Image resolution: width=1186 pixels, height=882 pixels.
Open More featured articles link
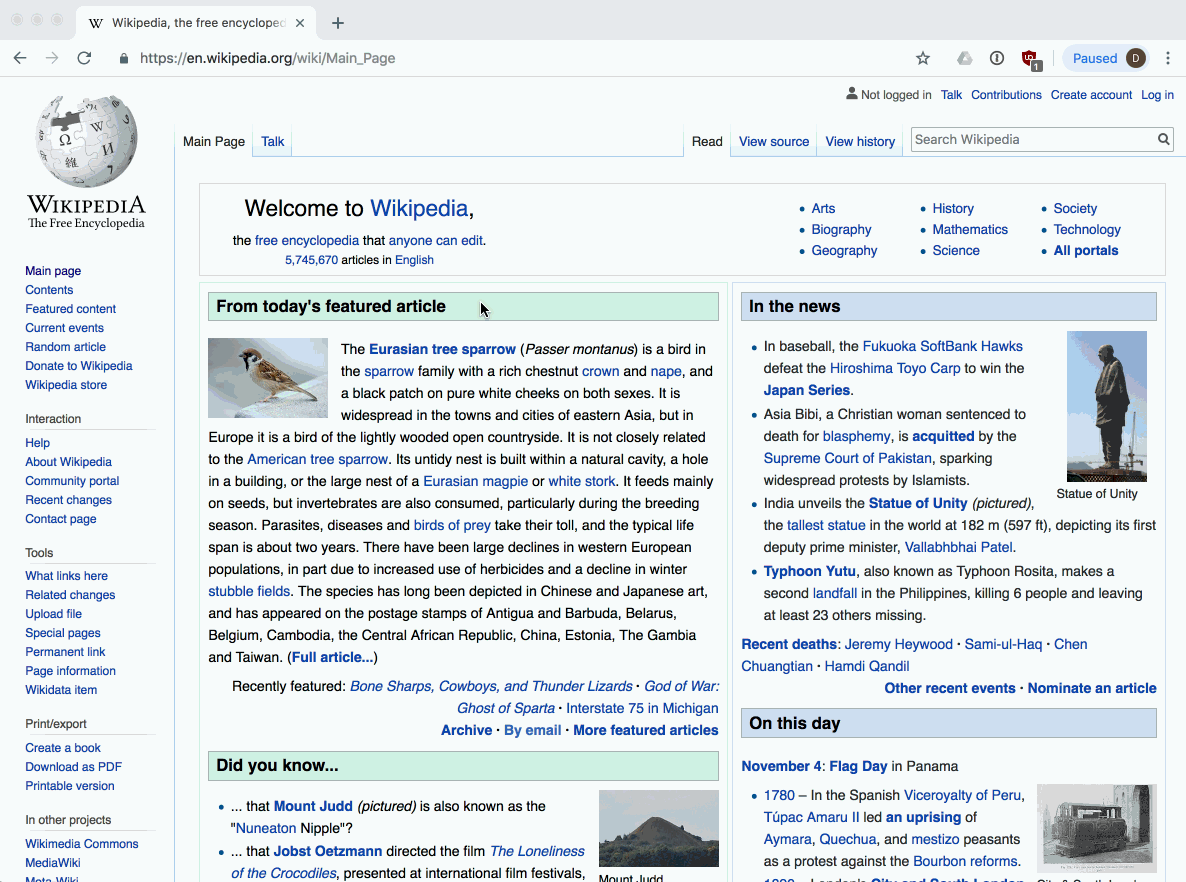[646, 730]
